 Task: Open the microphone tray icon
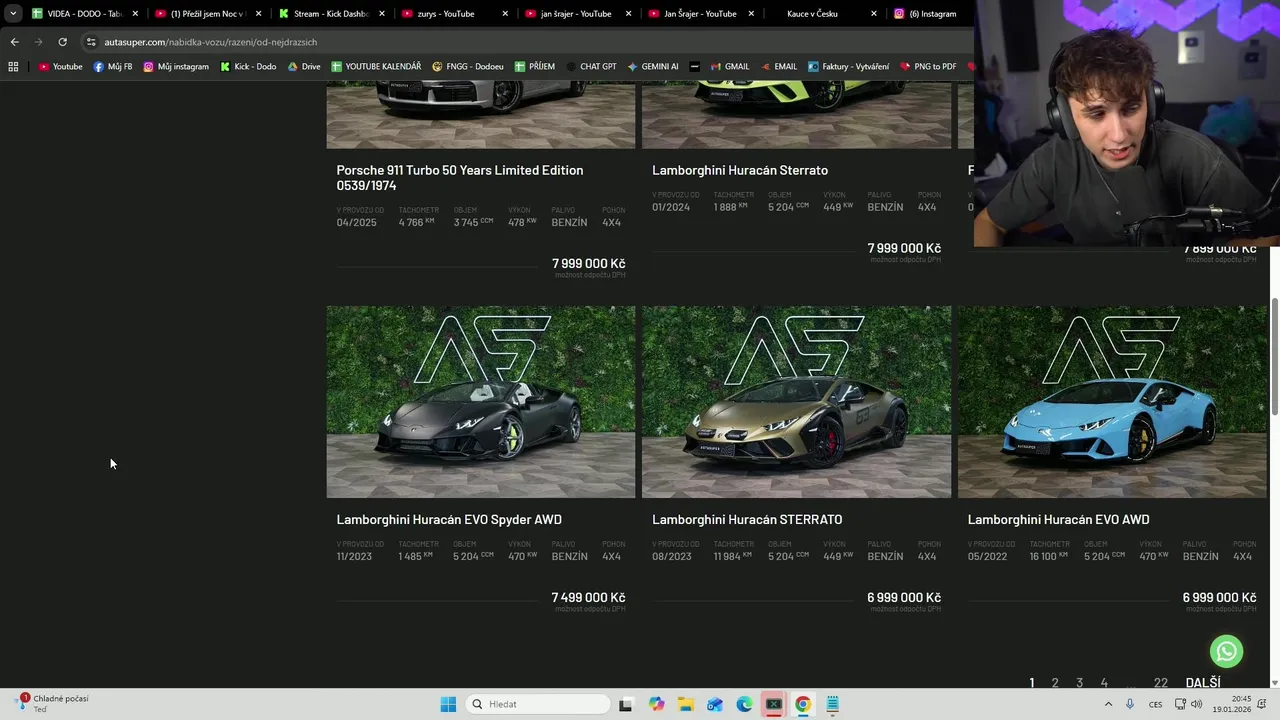click(1130, 704)
